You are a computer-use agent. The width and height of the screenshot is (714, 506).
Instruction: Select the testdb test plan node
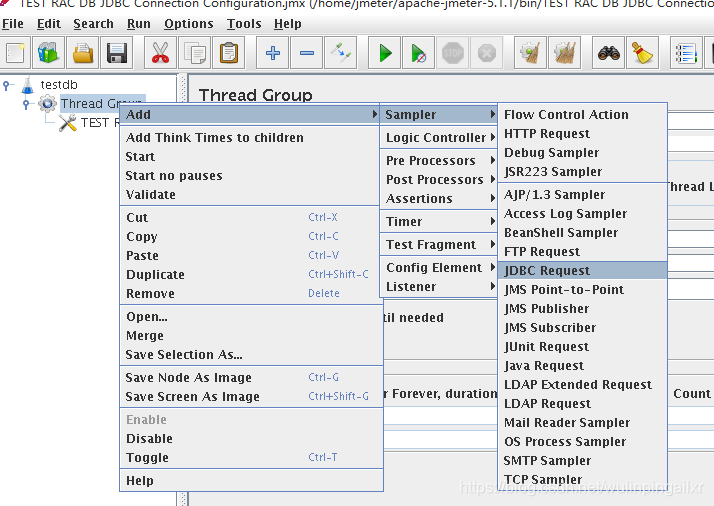[59, 85]
